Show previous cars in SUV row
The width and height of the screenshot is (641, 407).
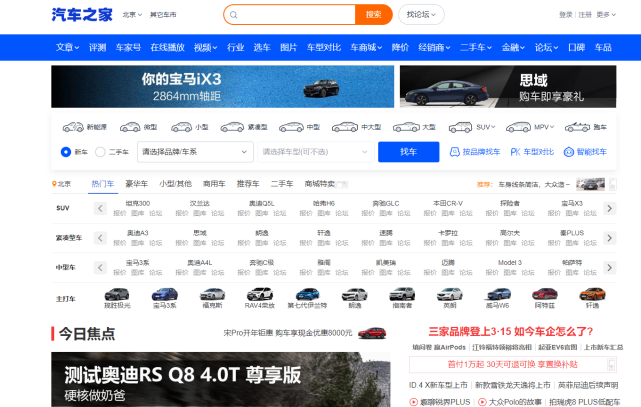point(100,208)
